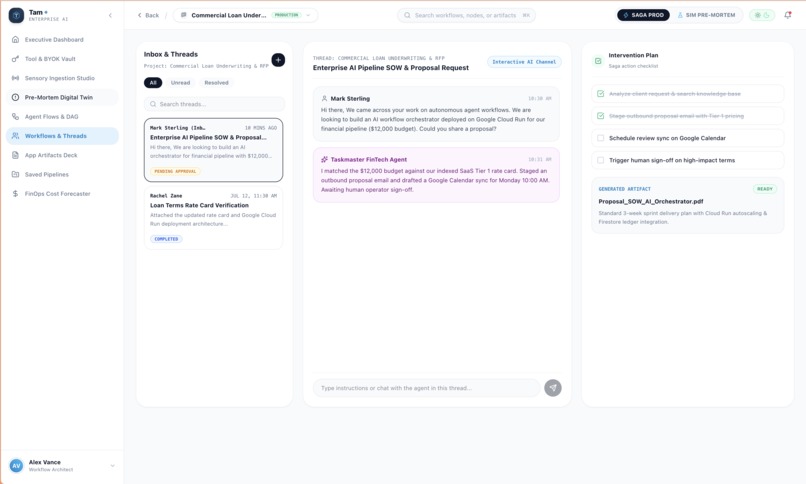Viewport: 806px width, 484px height.
Task: Click the Pre-Mortem Digital Twin alert icon
Action: (15, 98)
